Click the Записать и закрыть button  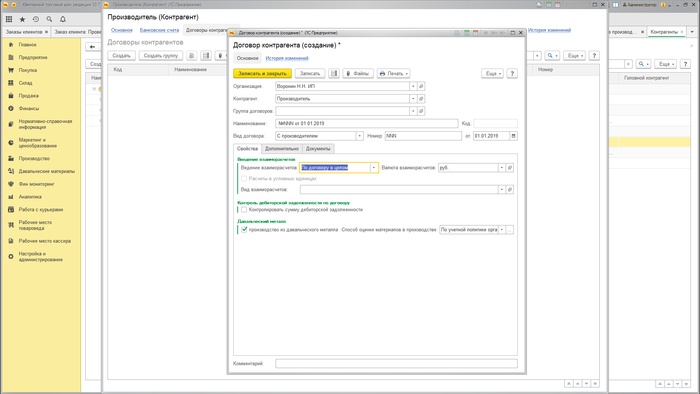(x=262, y=73)
